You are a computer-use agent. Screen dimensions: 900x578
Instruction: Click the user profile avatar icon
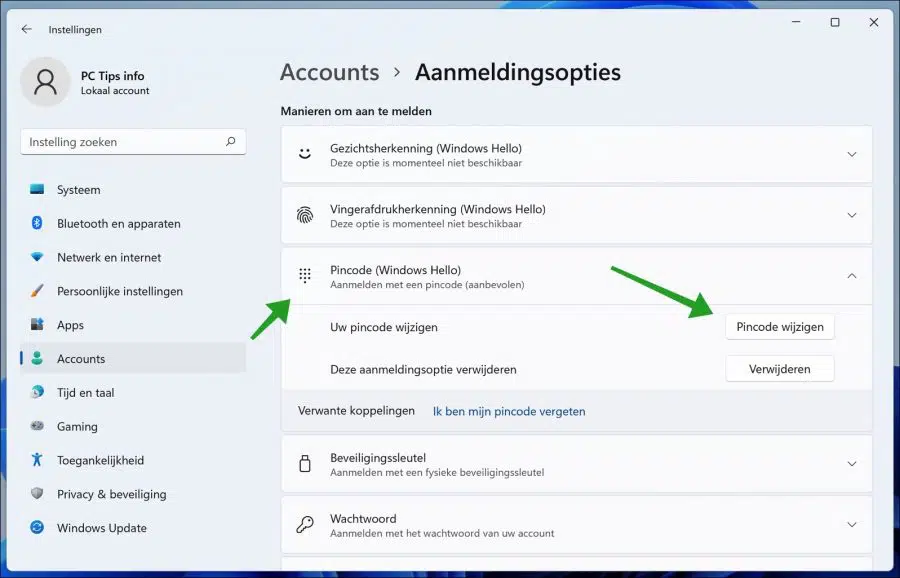[45, 82]
